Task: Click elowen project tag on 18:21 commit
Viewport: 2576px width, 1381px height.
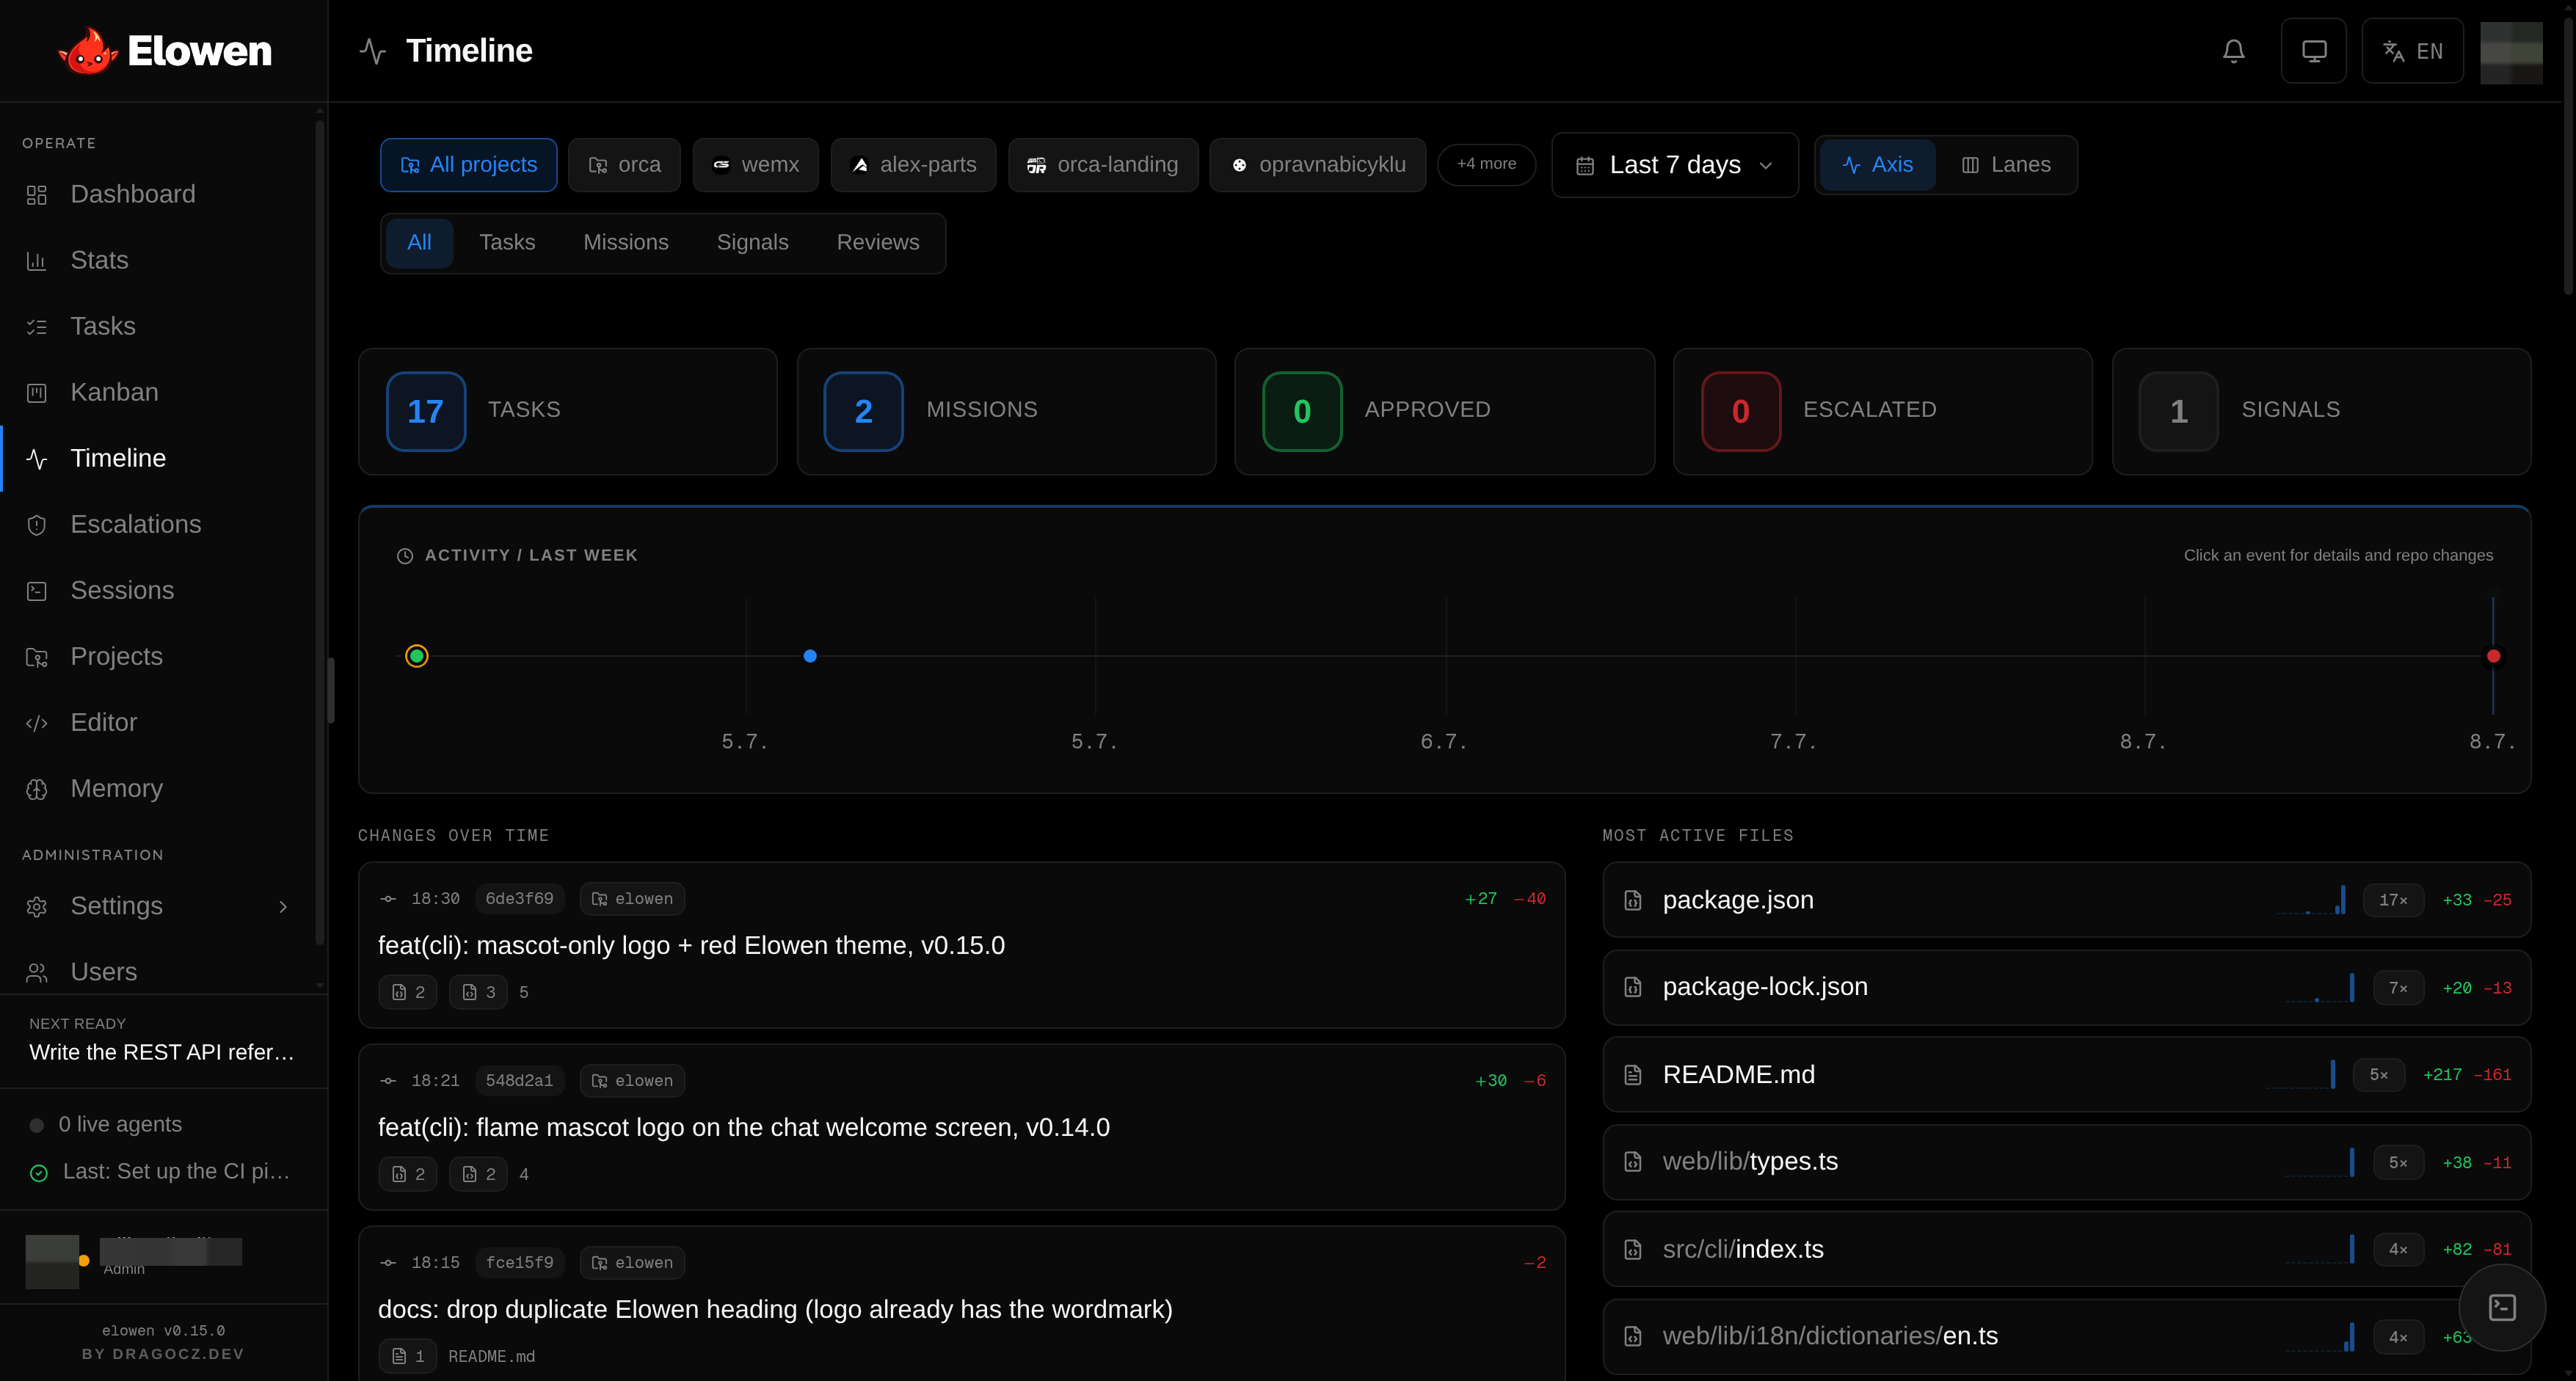Action: point(632,1081)
